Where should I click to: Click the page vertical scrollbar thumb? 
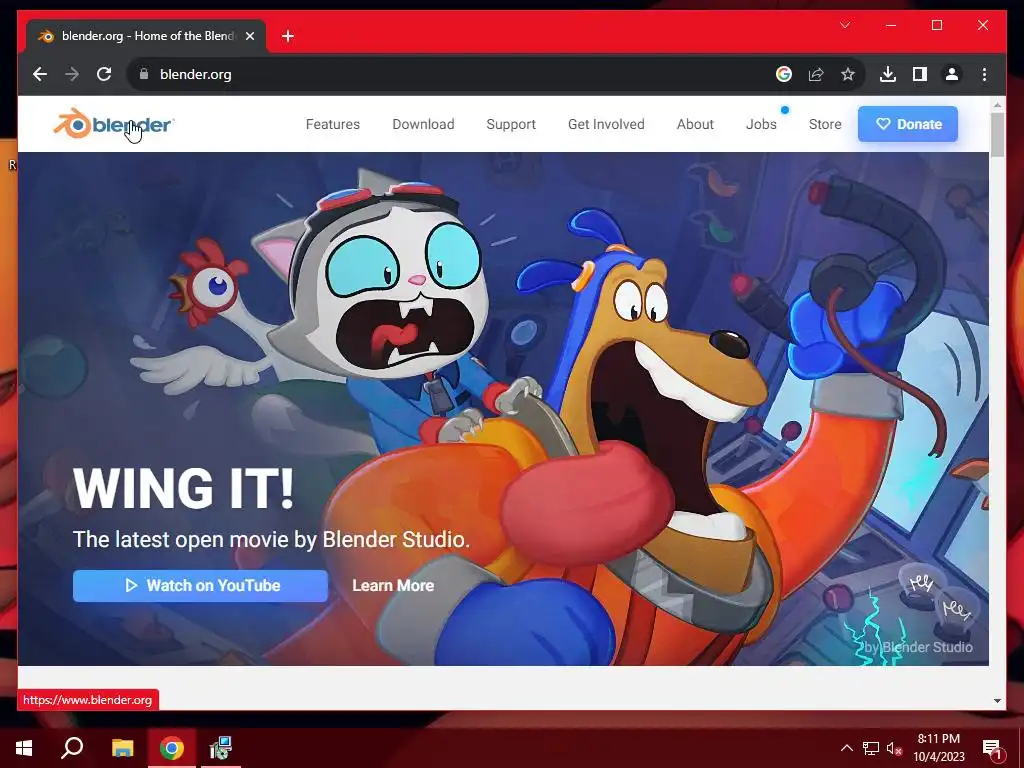(997, 135)
